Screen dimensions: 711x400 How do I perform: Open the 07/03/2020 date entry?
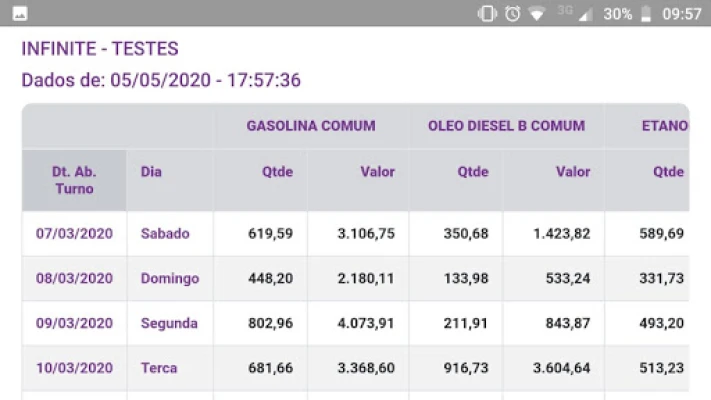click(74, 234)
